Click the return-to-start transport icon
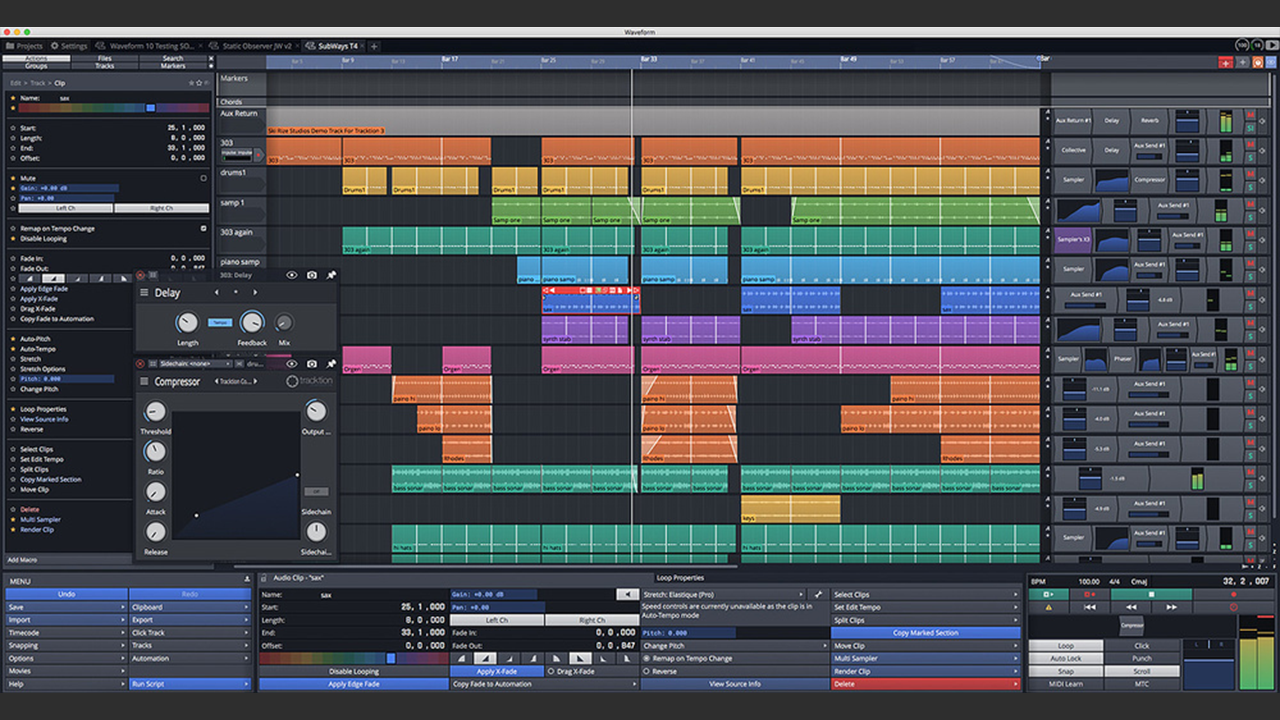This screenshot has width=1280, height=720. [x=1090, y=607]
